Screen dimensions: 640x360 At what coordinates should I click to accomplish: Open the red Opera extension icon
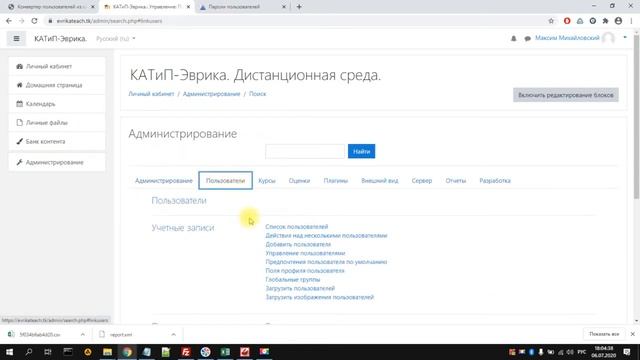coord(567,21)
